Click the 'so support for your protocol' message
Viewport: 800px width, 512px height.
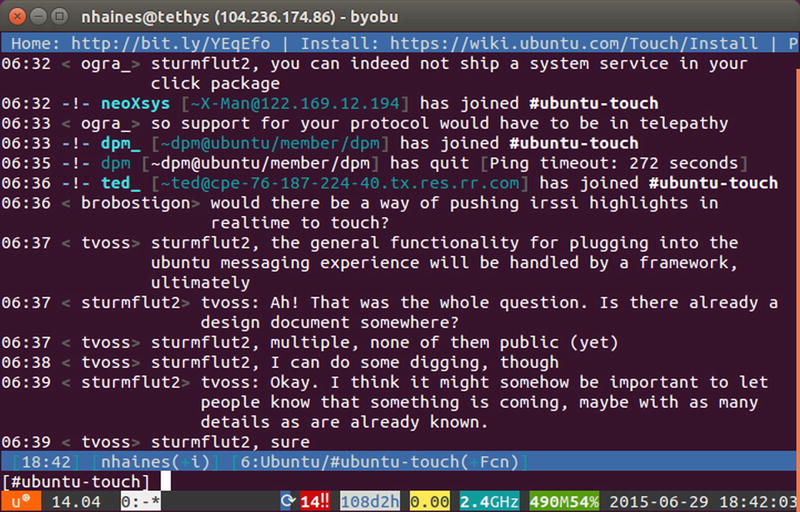pos(439,123)
